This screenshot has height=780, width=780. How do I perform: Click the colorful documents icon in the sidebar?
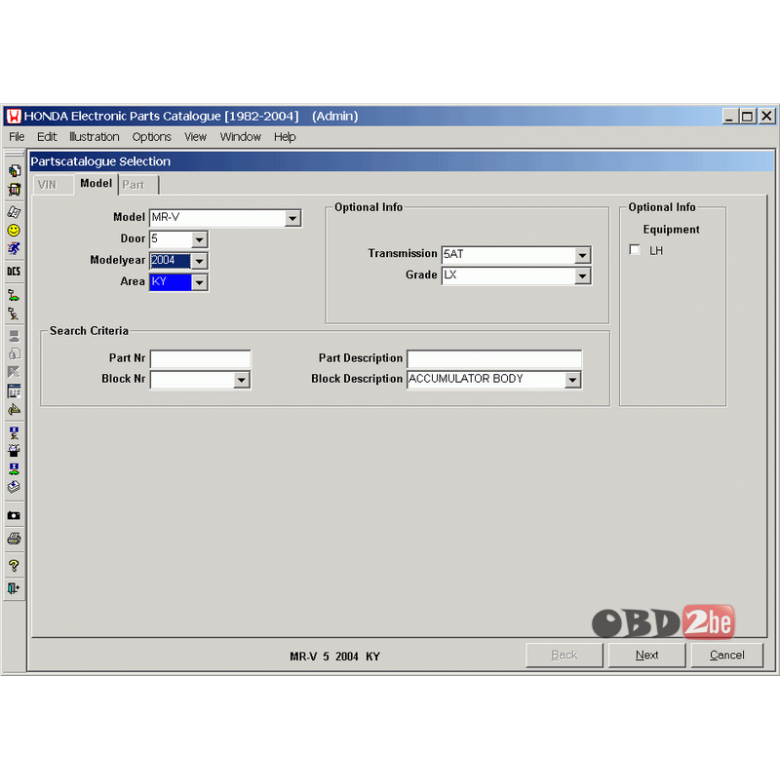coord(14,171)
